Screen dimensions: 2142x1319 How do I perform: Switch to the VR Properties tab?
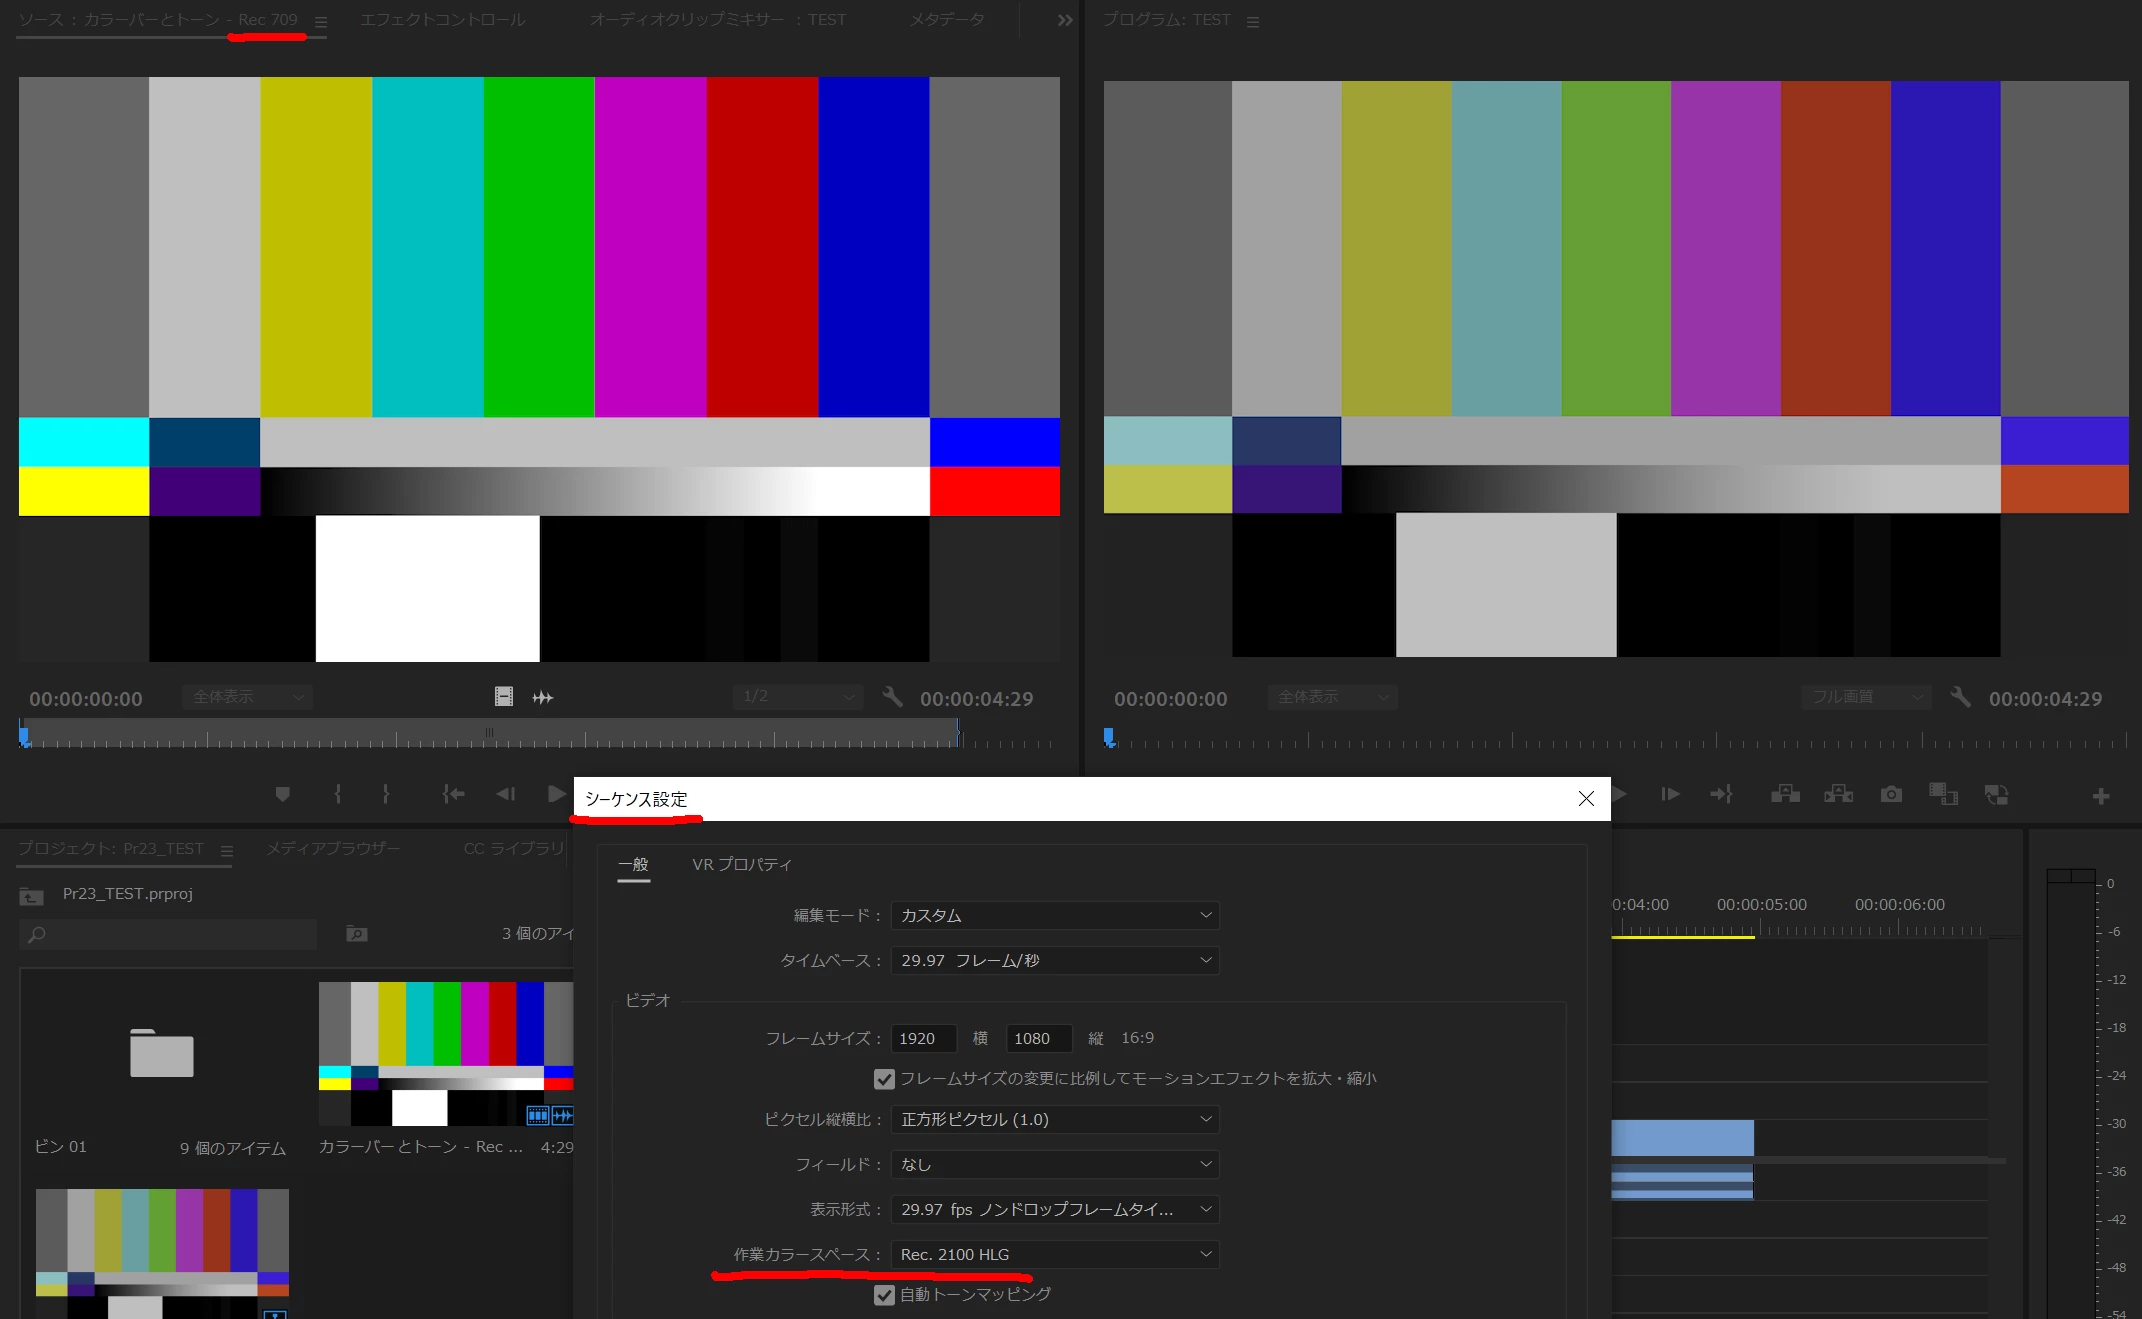coord(741,864)
